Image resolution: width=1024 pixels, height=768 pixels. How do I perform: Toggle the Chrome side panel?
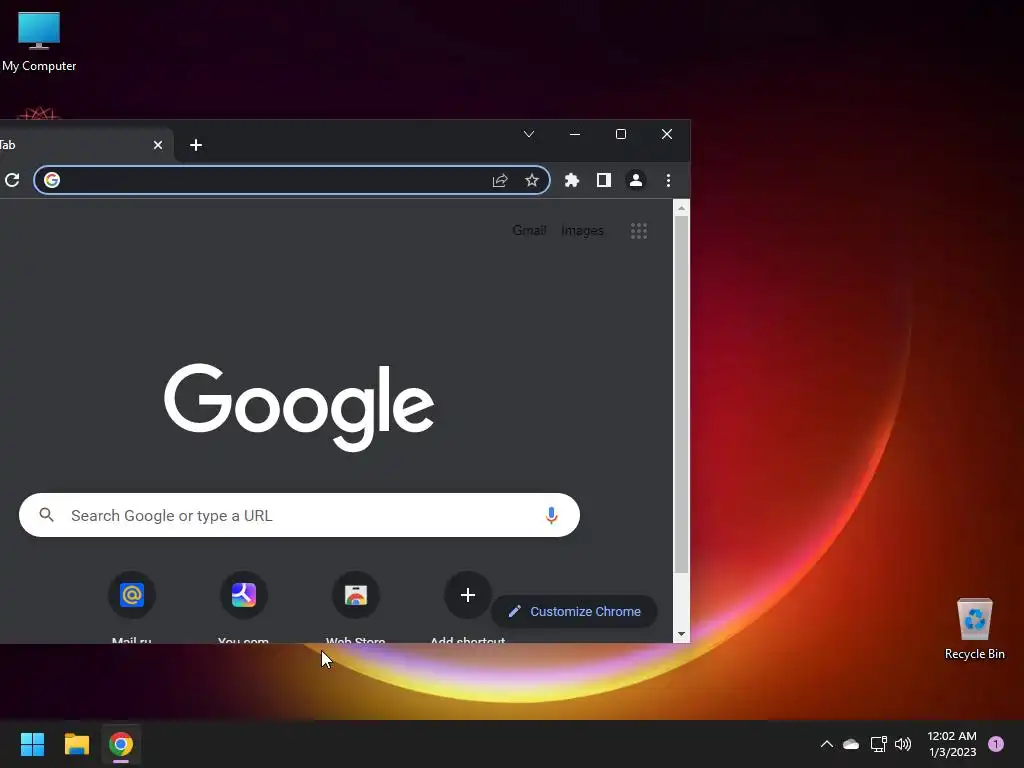tap(603, 180)
